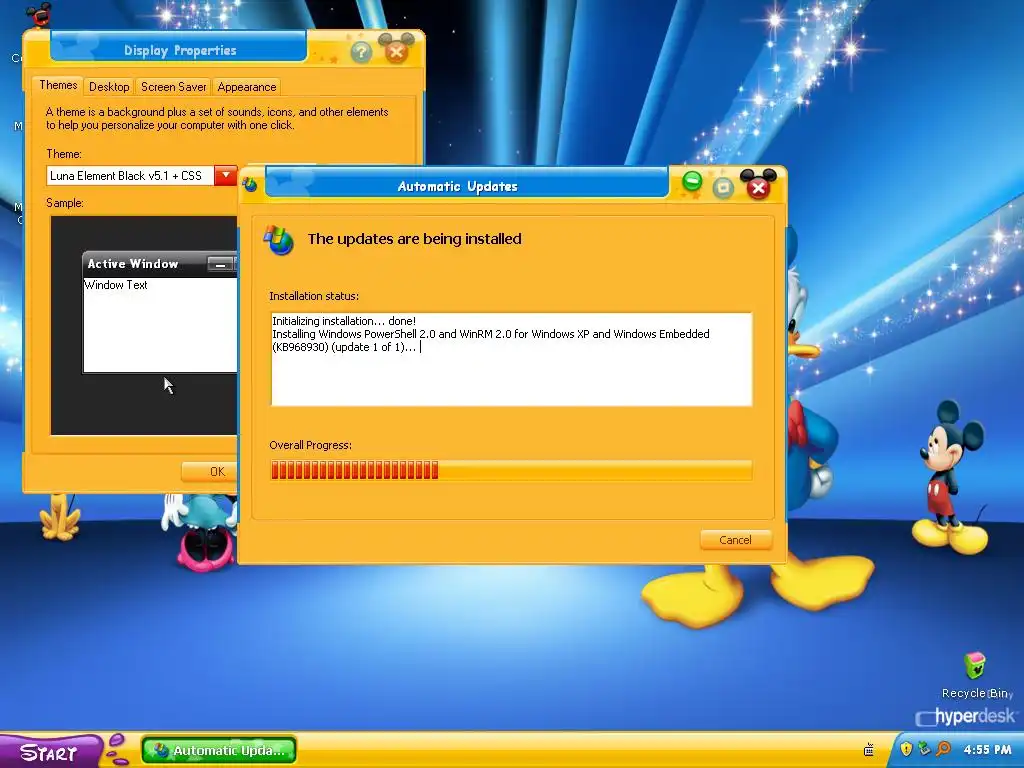Switch to the Desktop tab
Image resolution: width=1024 pixels, height=768 pixels.
109,87
